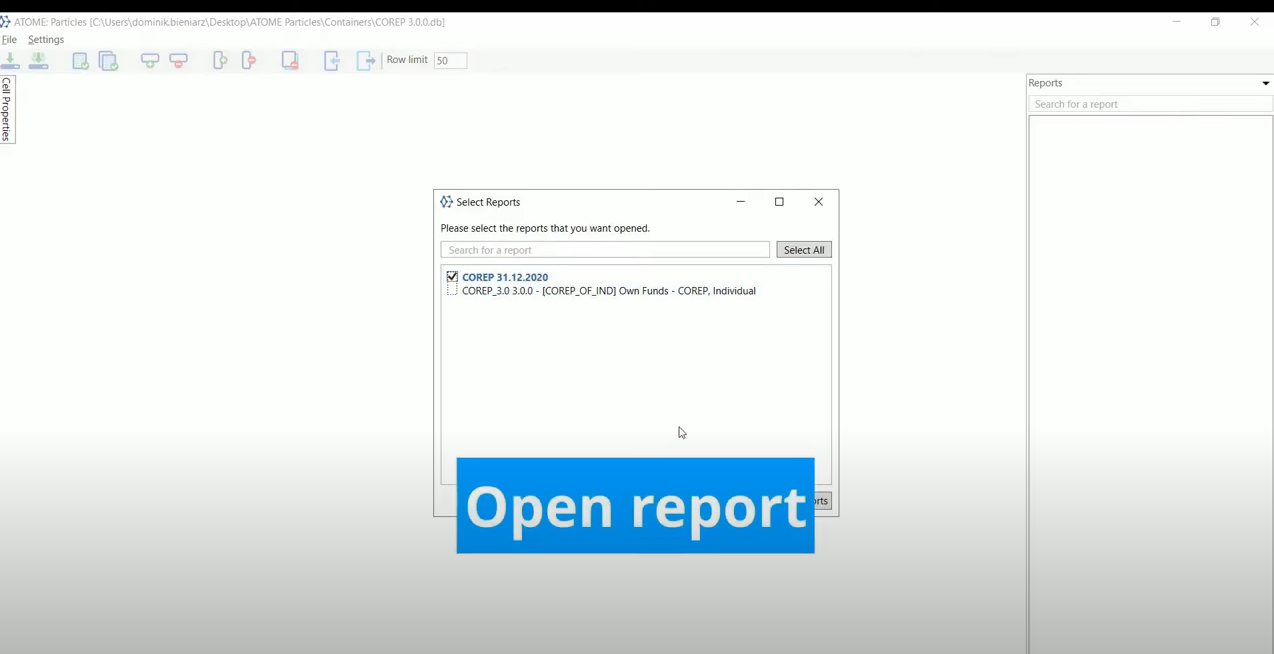Click the remove row icon with red minus
1274x654 pixels.
[179, 61]
